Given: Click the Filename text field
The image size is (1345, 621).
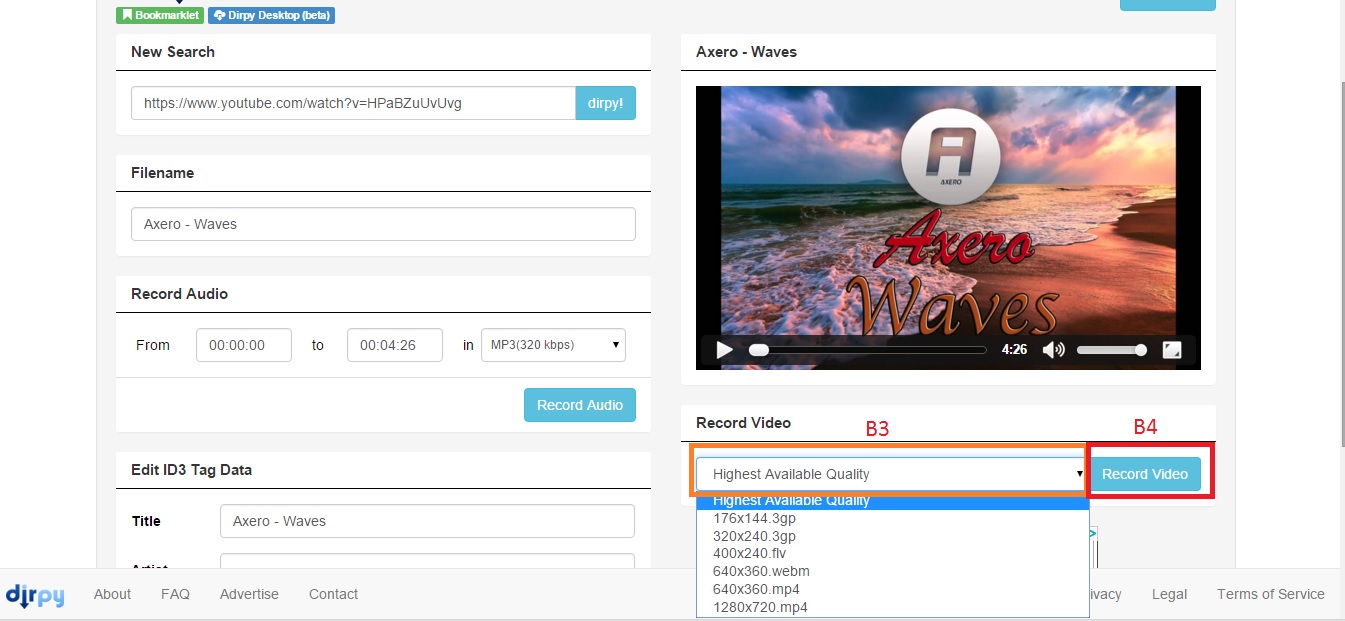Looking at the screenshot, I should tap(383, 224).
